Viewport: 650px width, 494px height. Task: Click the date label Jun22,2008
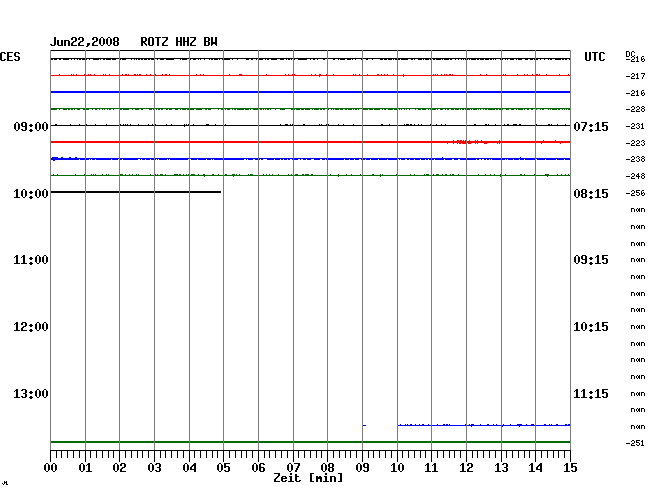(x=85, y=42)
